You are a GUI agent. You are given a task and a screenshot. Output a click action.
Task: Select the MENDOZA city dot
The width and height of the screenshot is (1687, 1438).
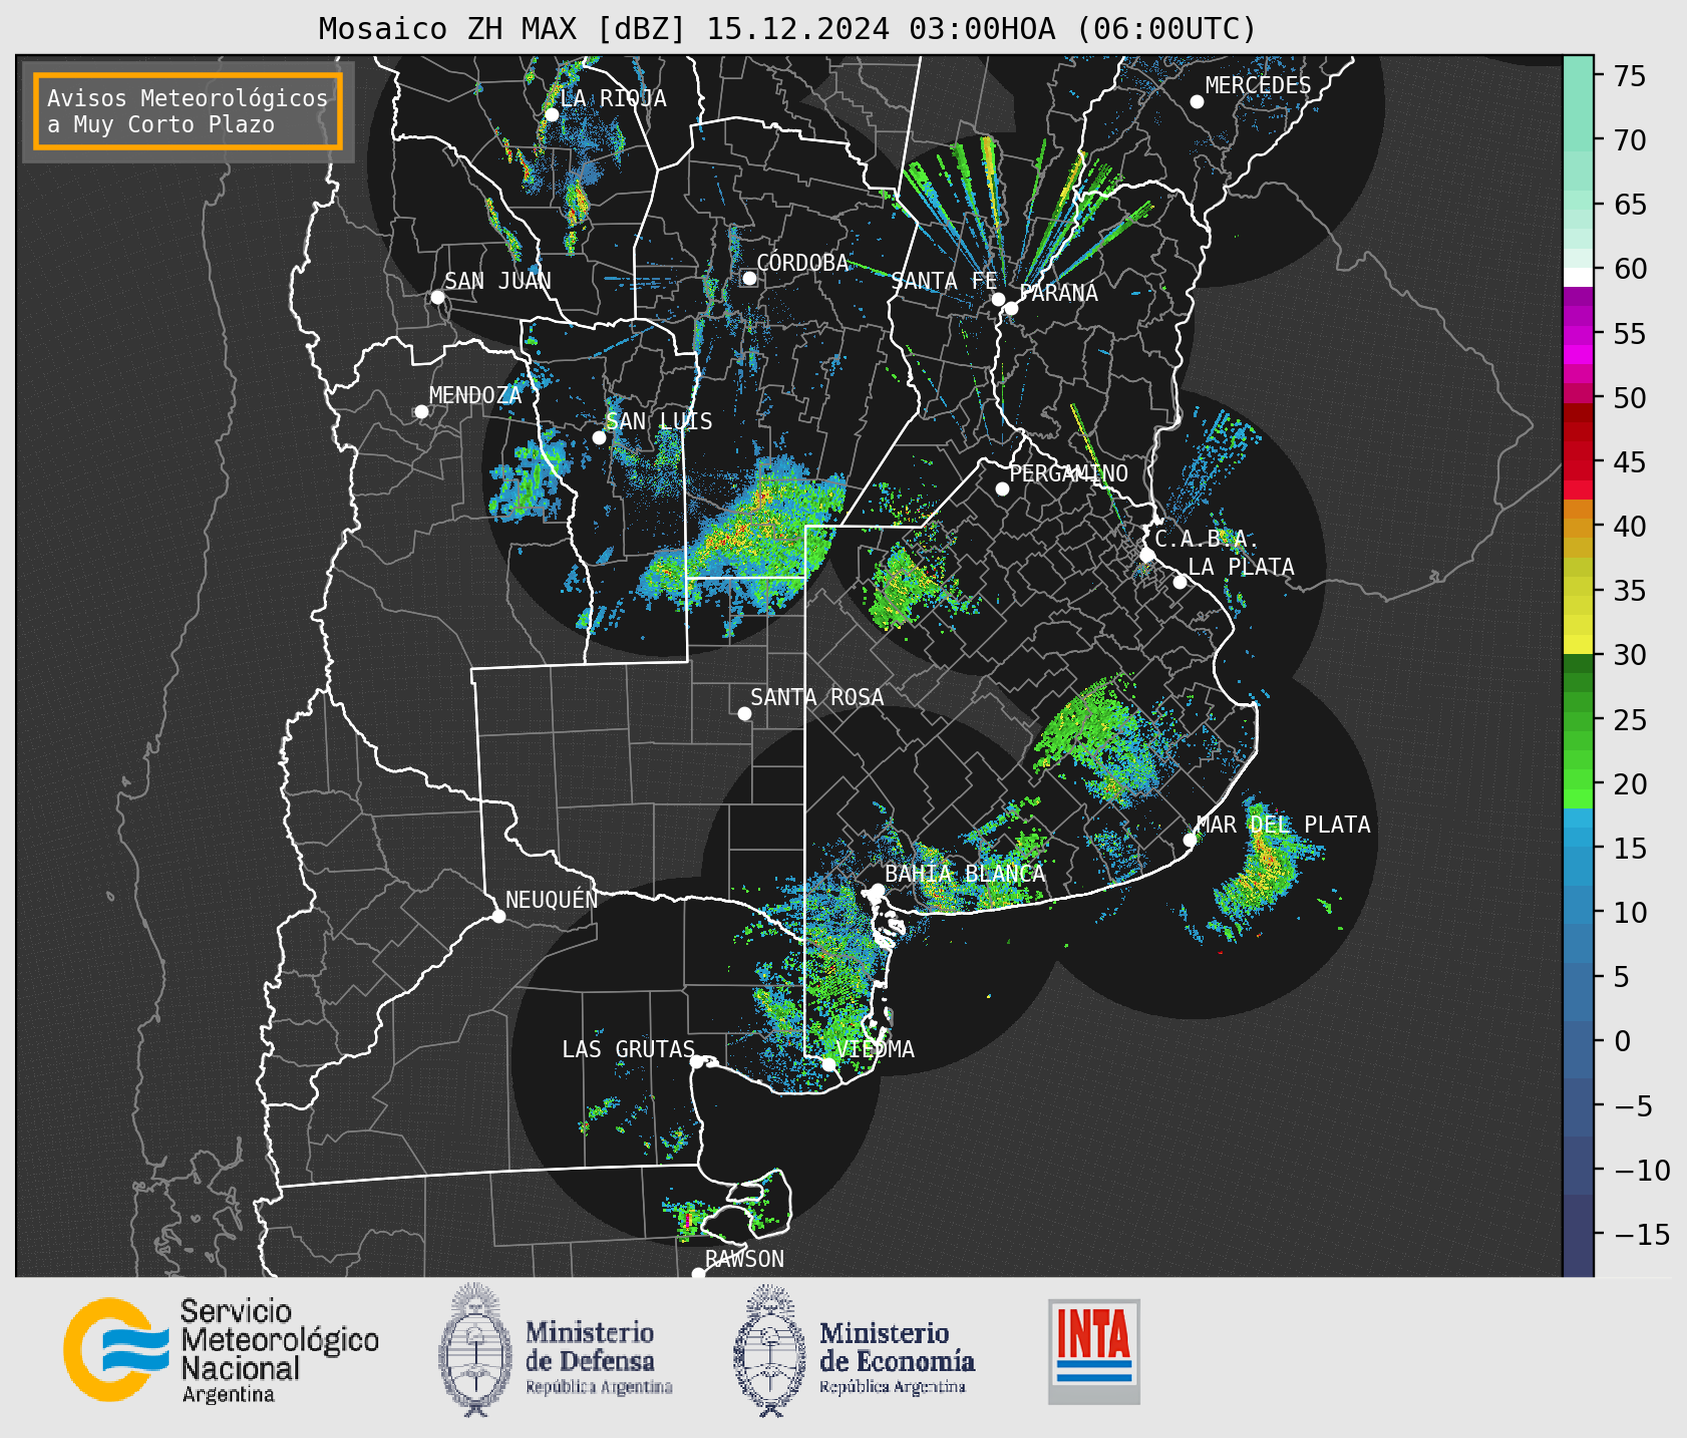coord(421,412)
